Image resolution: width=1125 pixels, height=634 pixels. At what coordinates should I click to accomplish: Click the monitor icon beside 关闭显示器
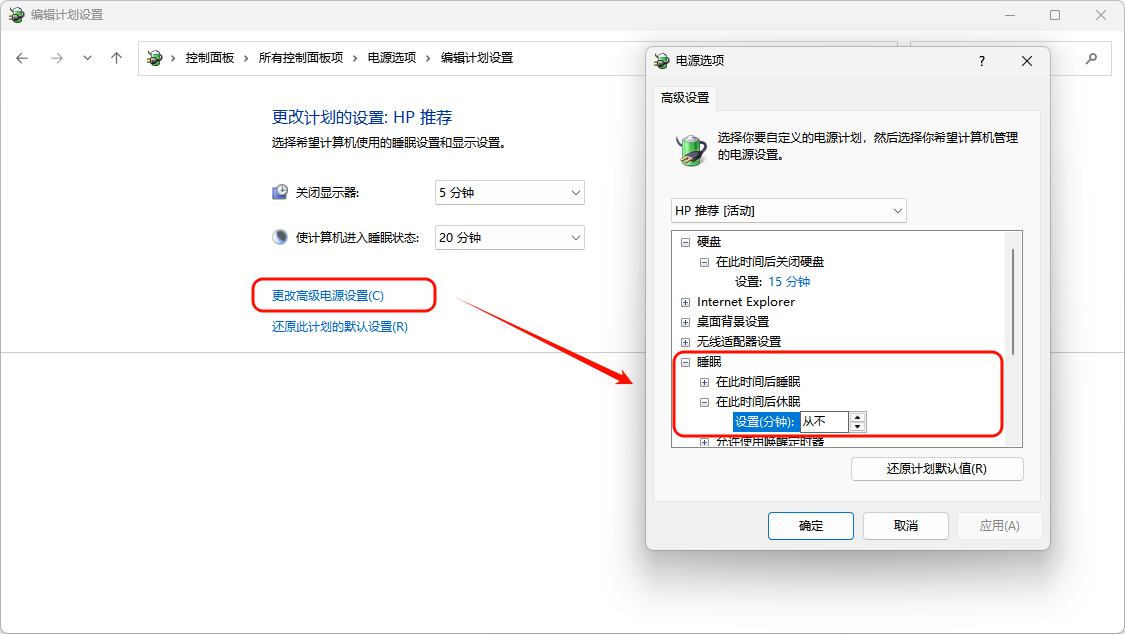point(280,192)
